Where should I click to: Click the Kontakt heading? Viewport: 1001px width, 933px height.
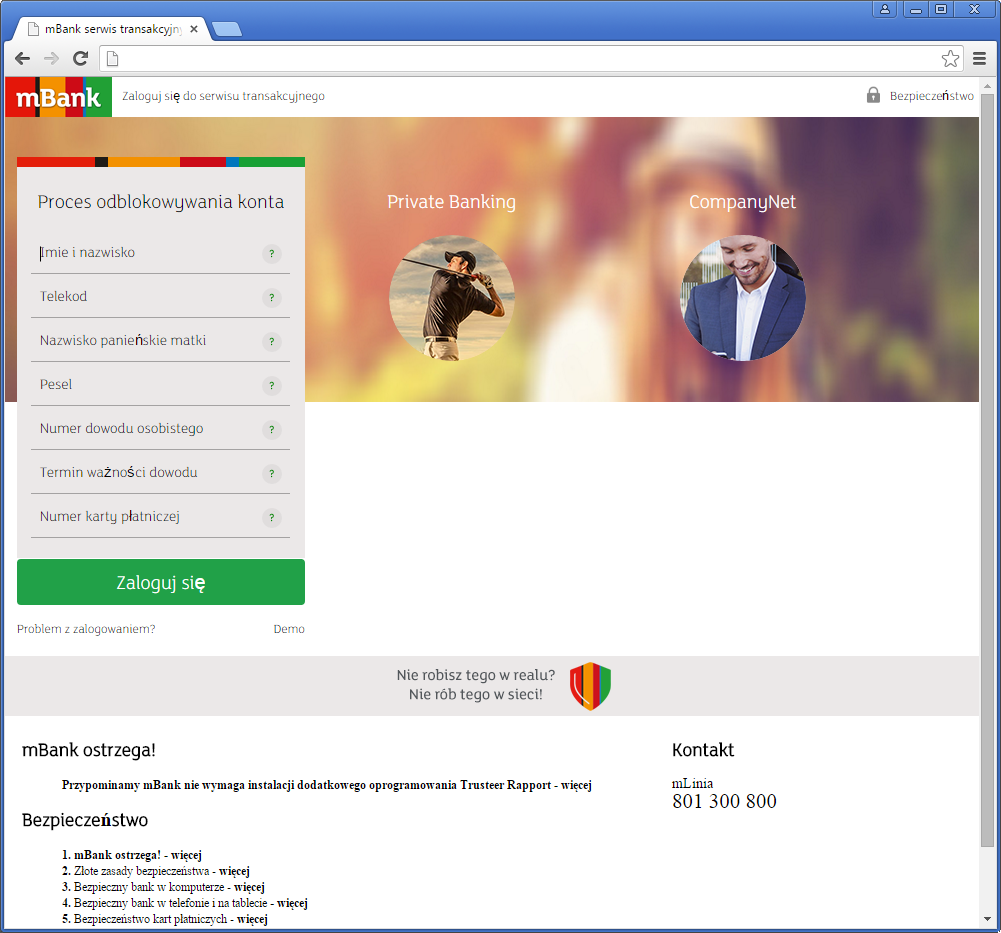click(703, 750)
